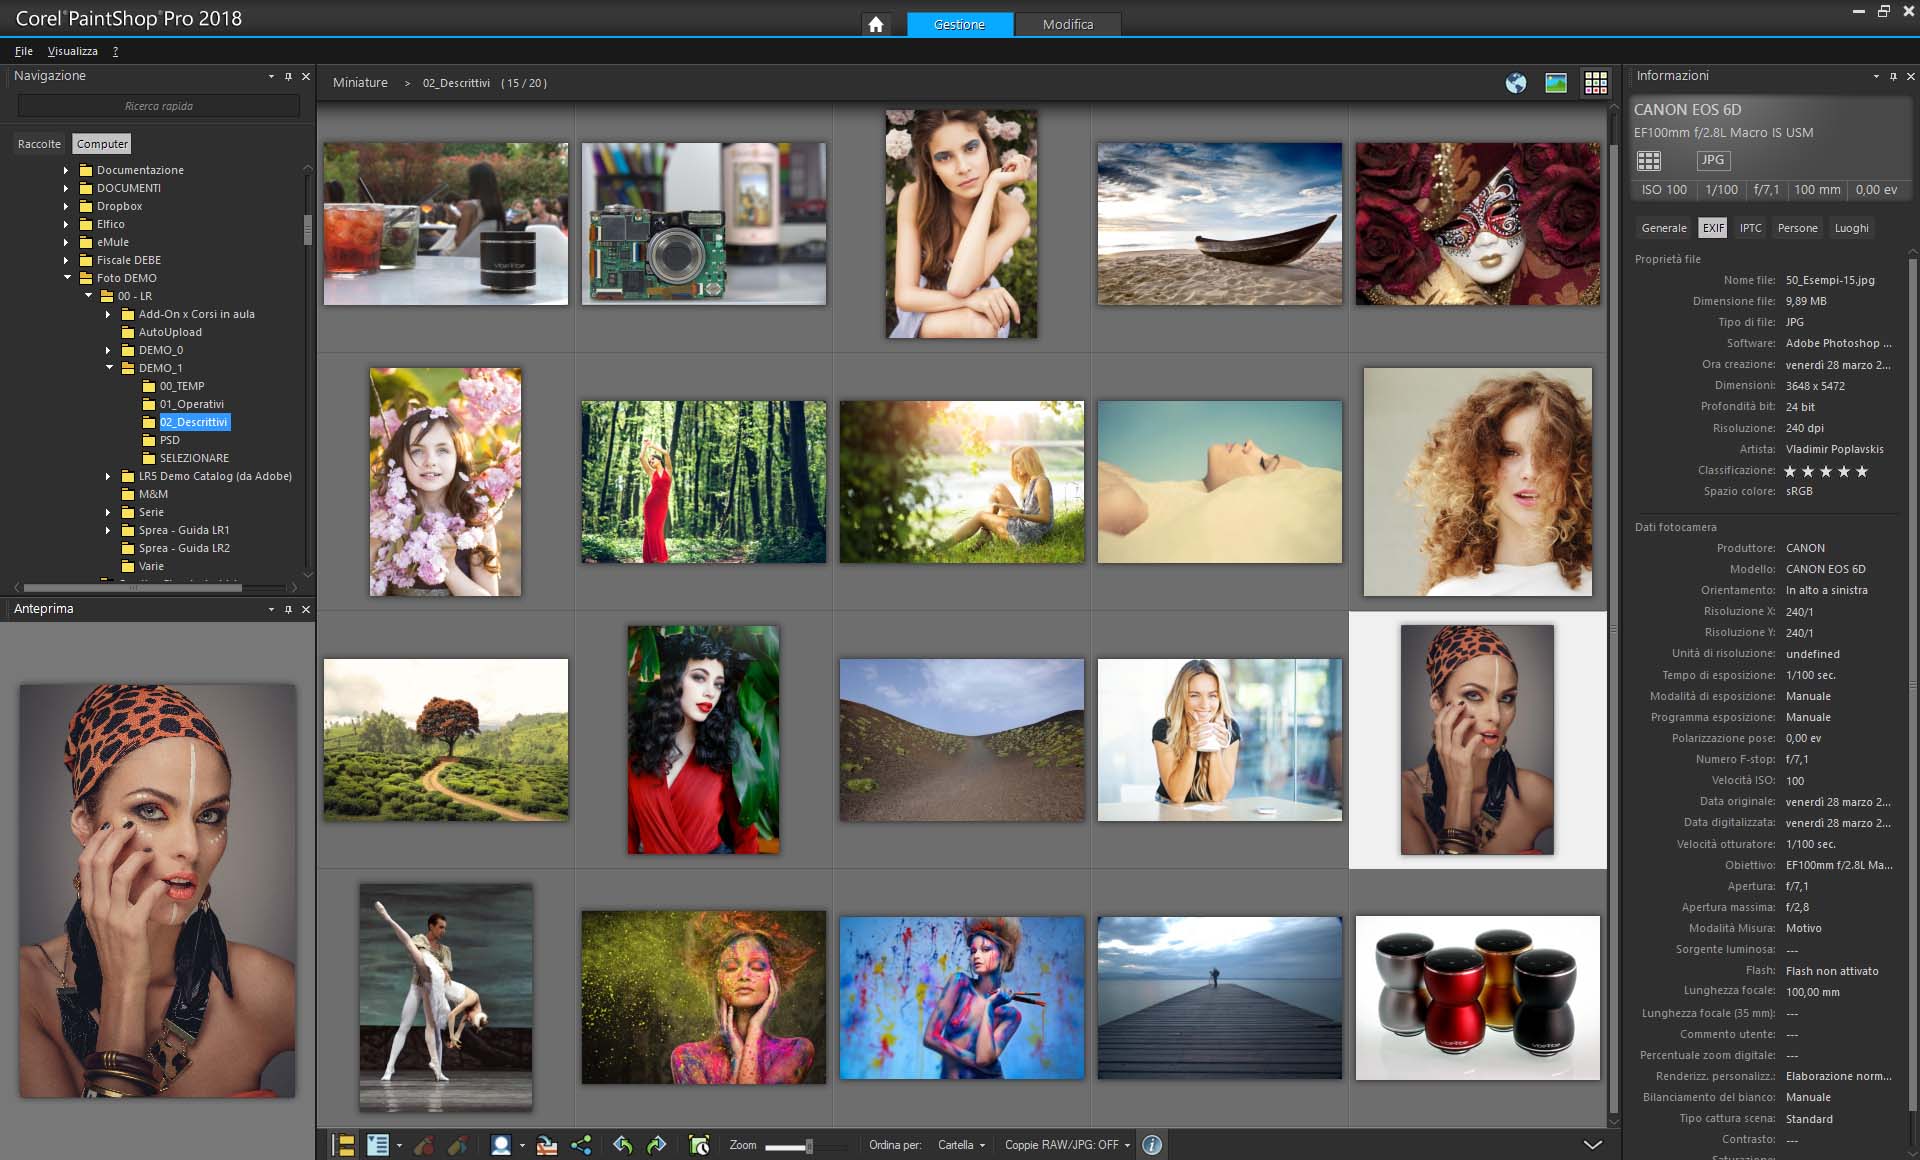The height and width of the screenshot is (1160, 1920).
Task: Switch to Map view globe icon
Action: (1516, 83)
